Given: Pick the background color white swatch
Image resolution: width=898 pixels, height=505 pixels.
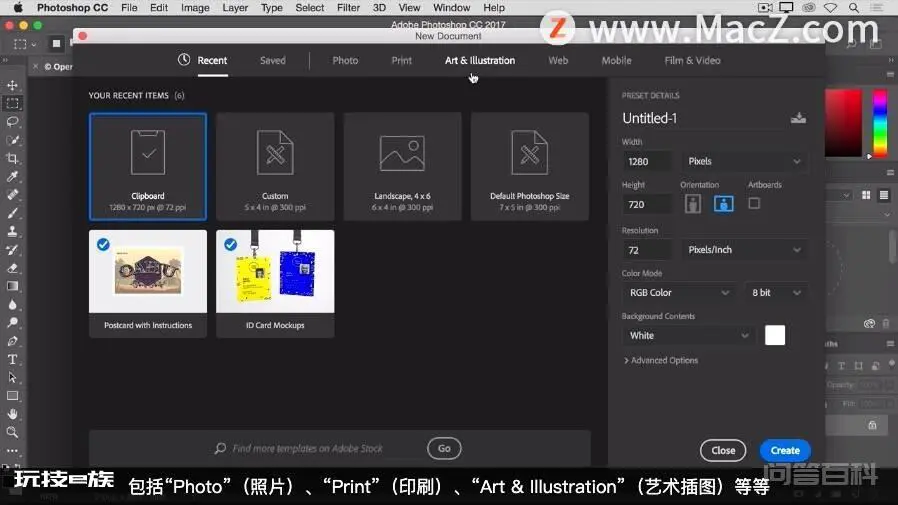Looking at the screenshot, I should pyautogui.click(x=775, y=336).
